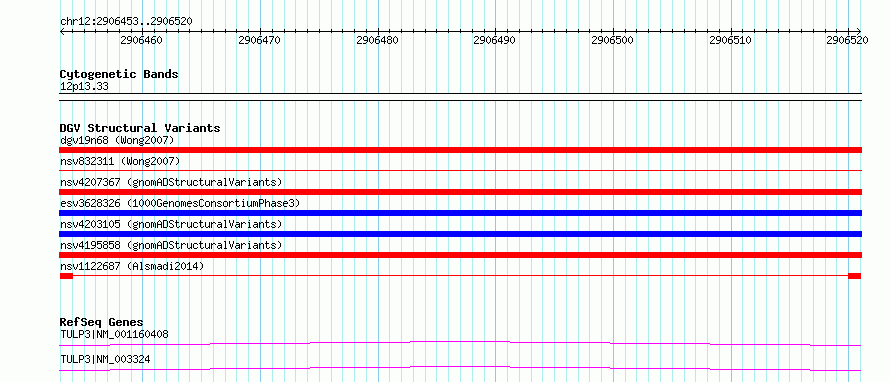Click the 2906480 ruler position
The width and height of the screenshot is (890, 382).
coord(377,41)
